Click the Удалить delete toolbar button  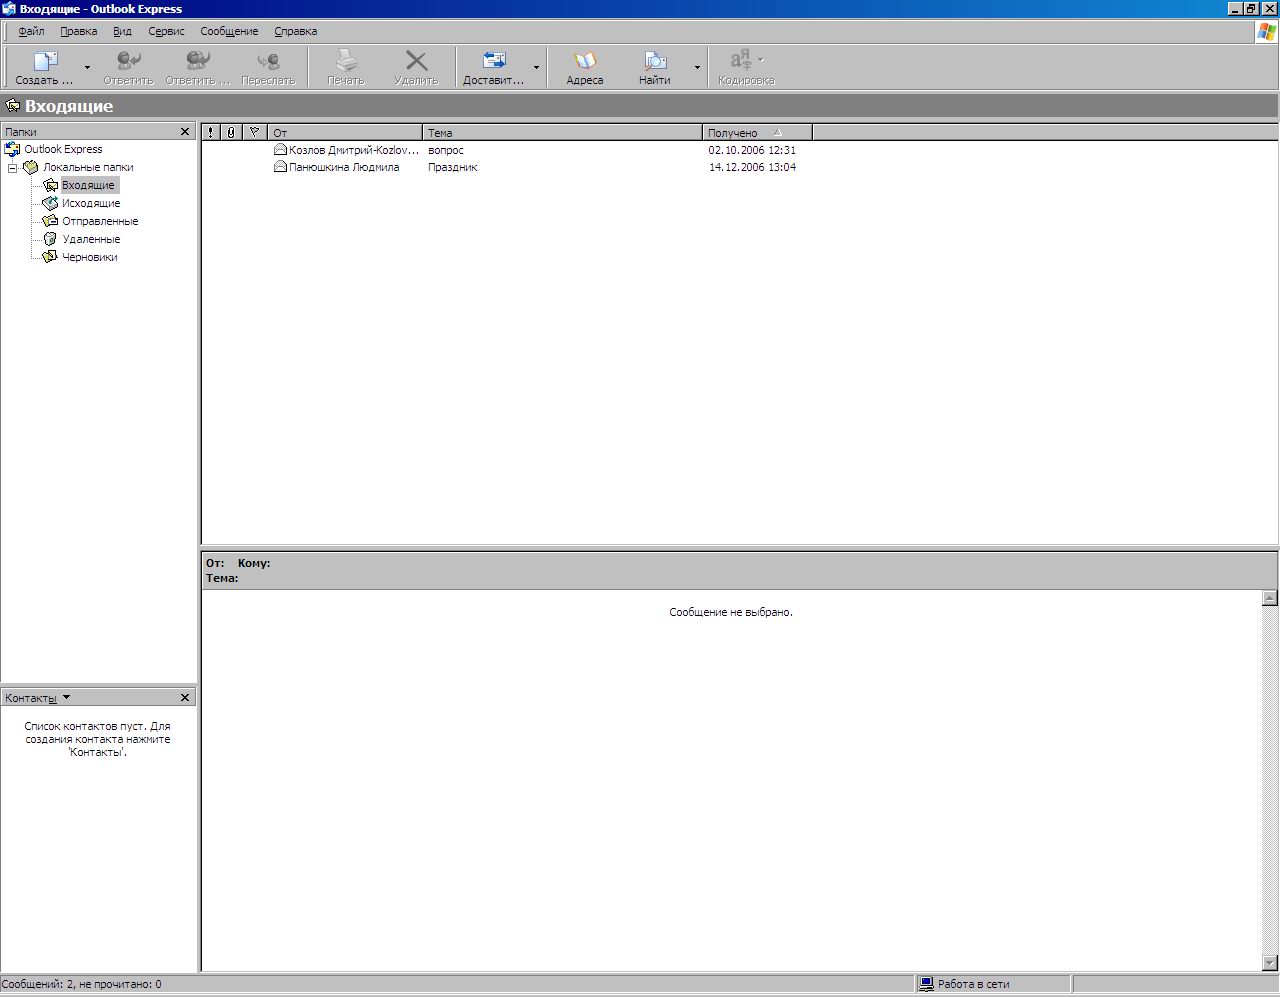point(416,67)
